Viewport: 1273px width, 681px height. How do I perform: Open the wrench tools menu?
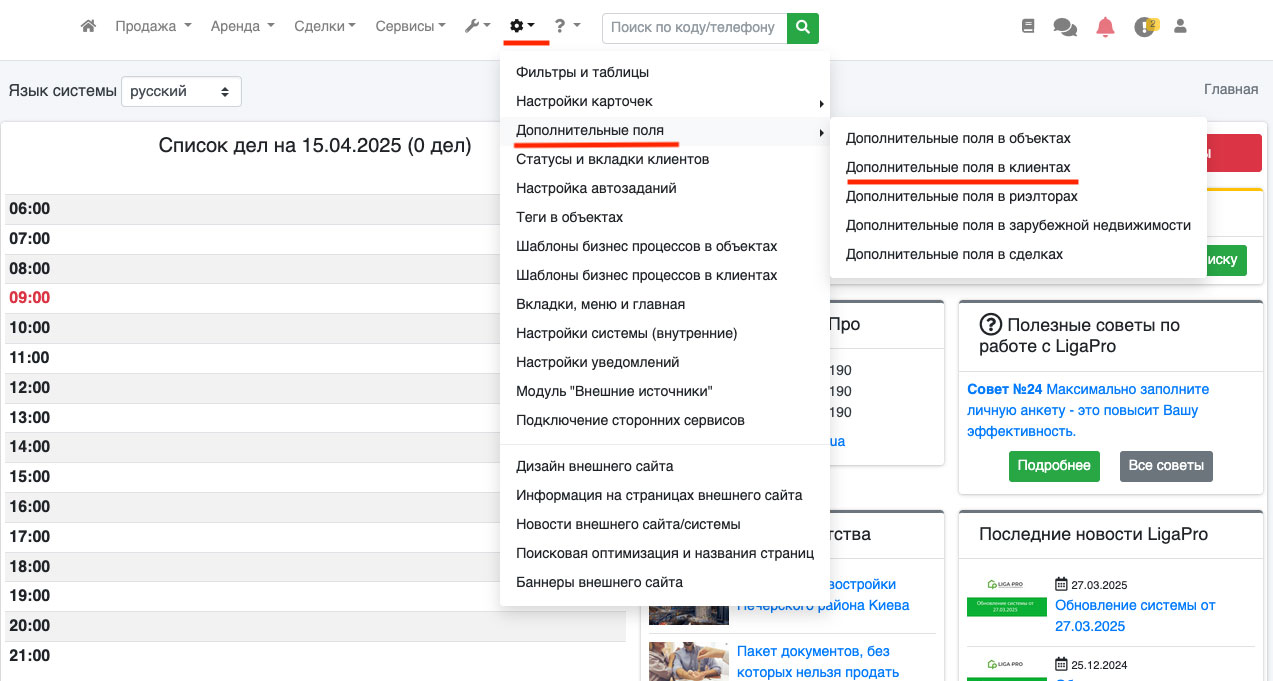pos(477,27)
